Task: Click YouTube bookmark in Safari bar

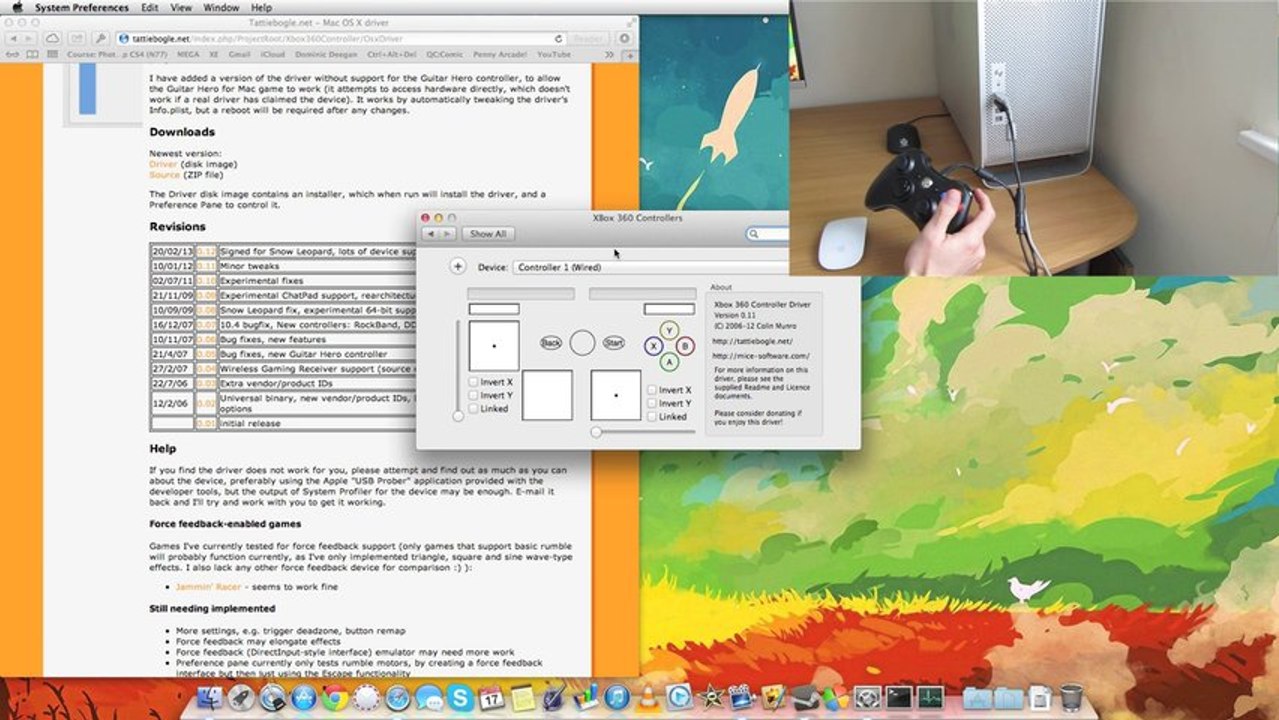Action: click(x=553, y=54)
